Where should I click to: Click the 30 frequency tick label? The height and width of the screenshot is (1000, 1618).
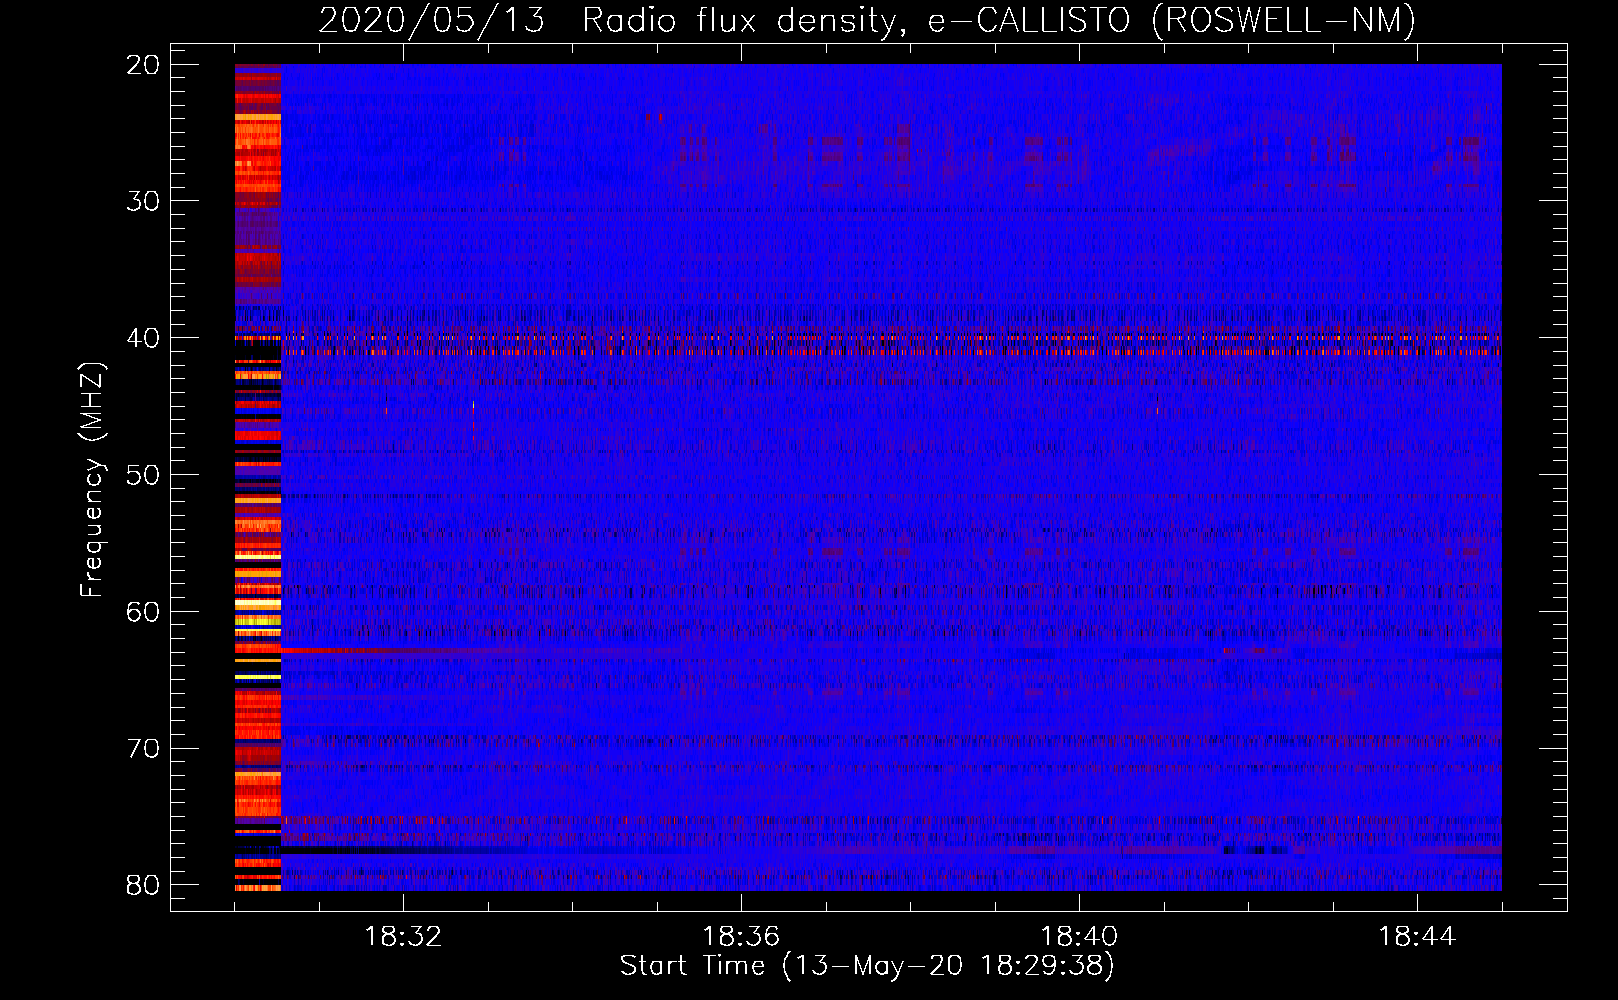point(143,201)
